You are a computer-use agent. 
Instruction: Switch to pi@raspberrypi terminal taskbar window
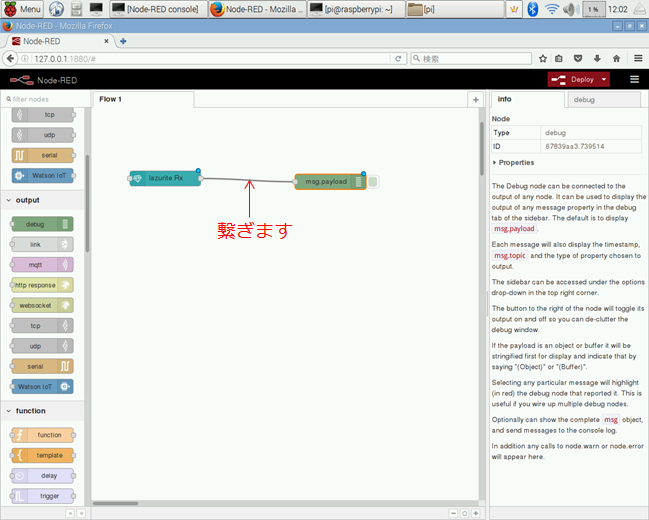[356, 9]
